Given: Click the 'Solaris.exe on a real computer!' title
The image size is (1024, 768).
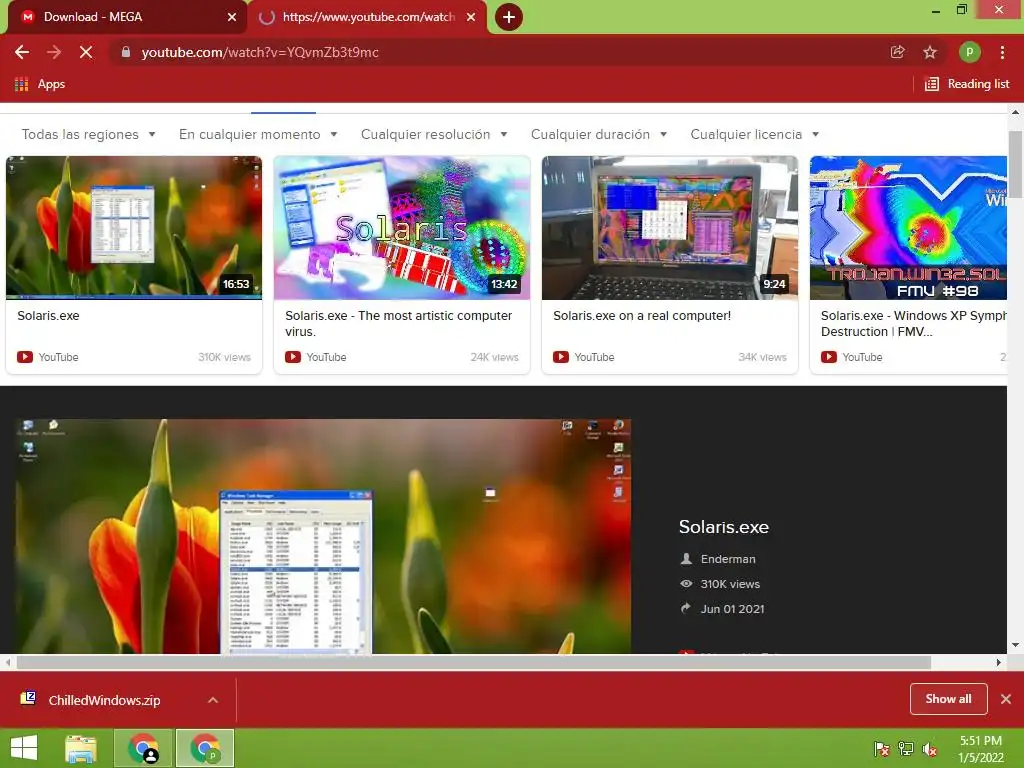Looking at the screenshot, I should (642, 315).
